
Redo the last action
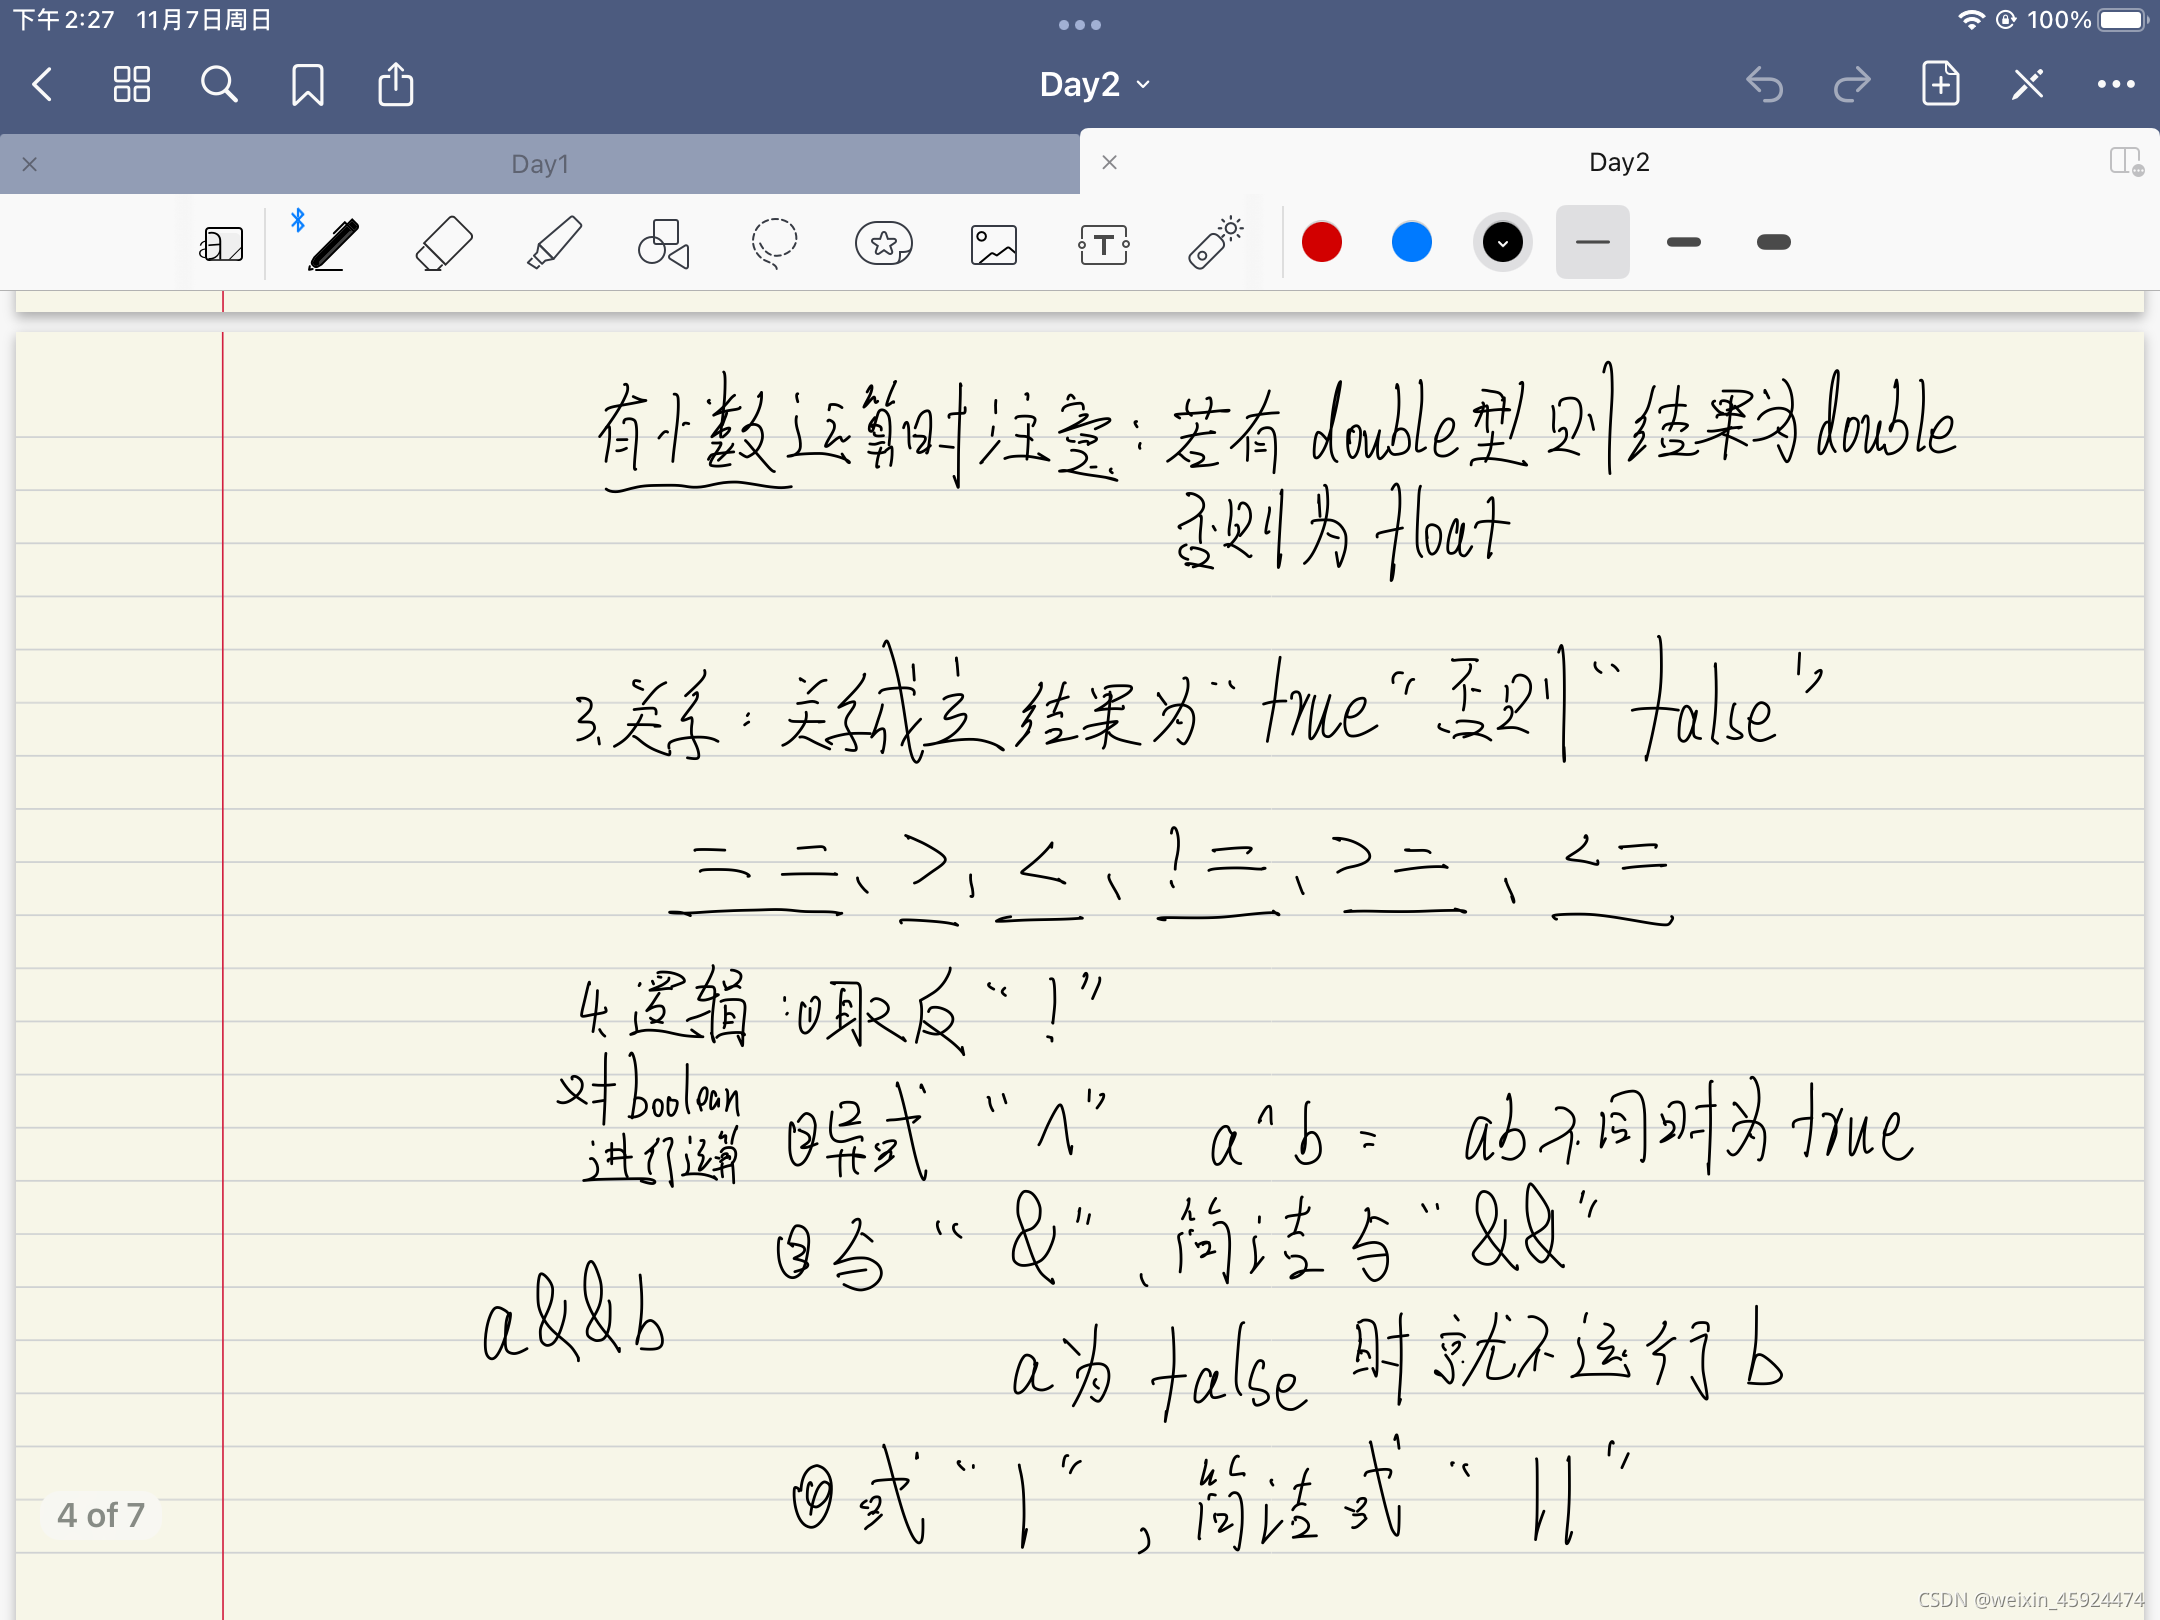1852,85
